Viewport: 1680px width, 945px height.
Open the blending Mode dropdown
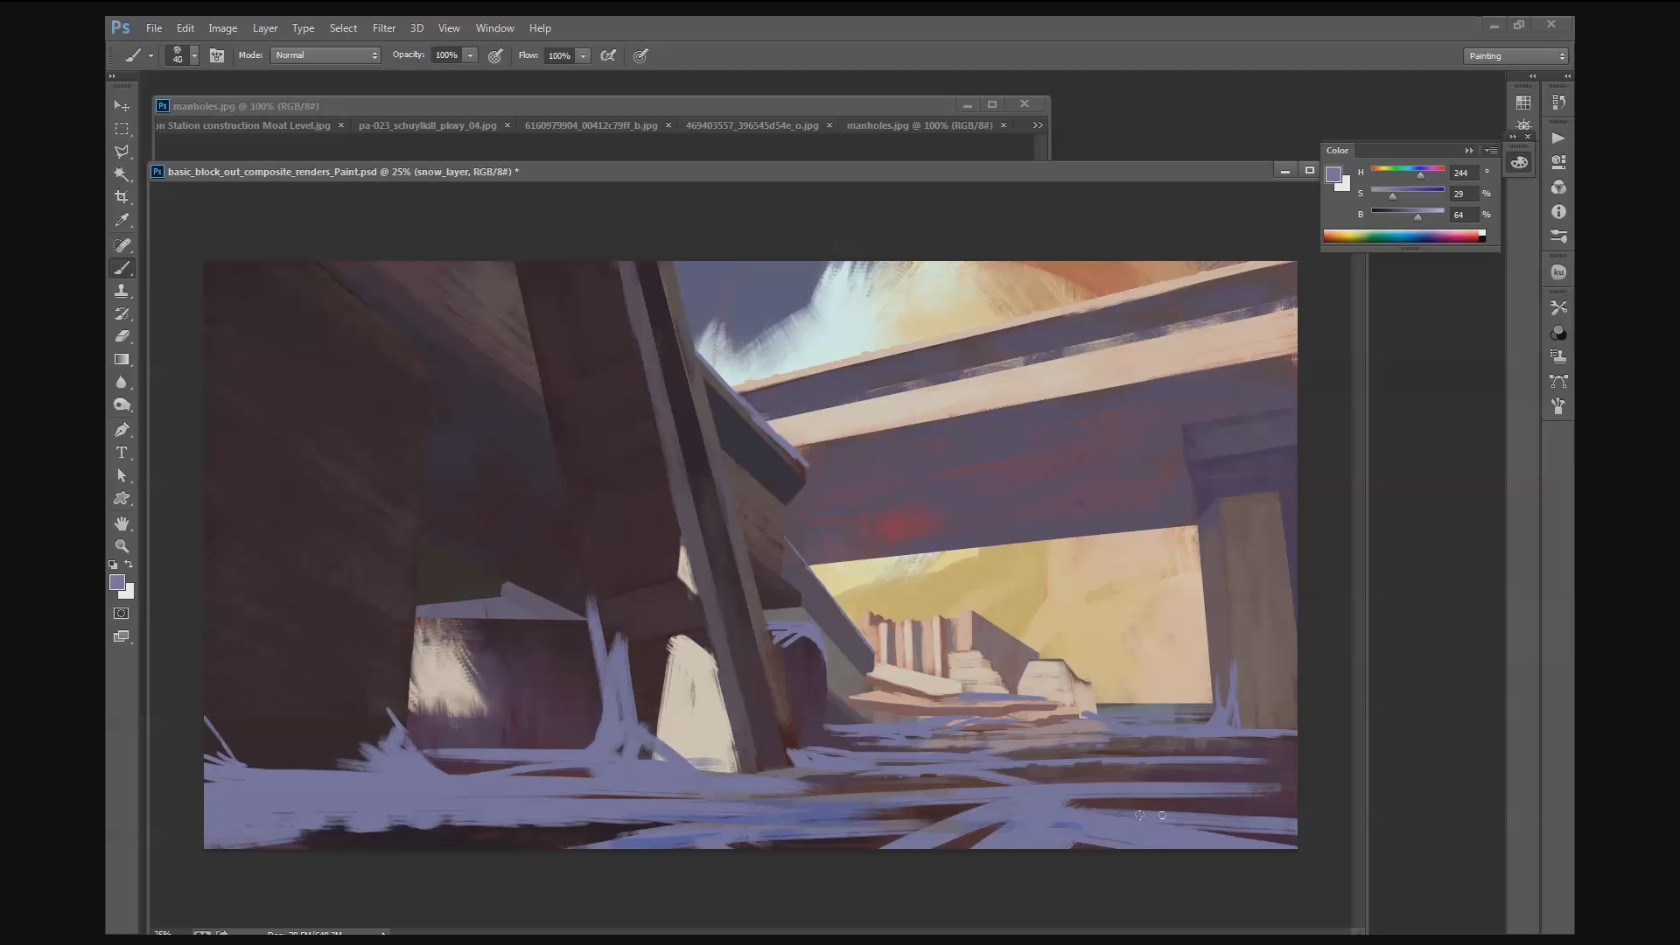(x=325, y=56)
